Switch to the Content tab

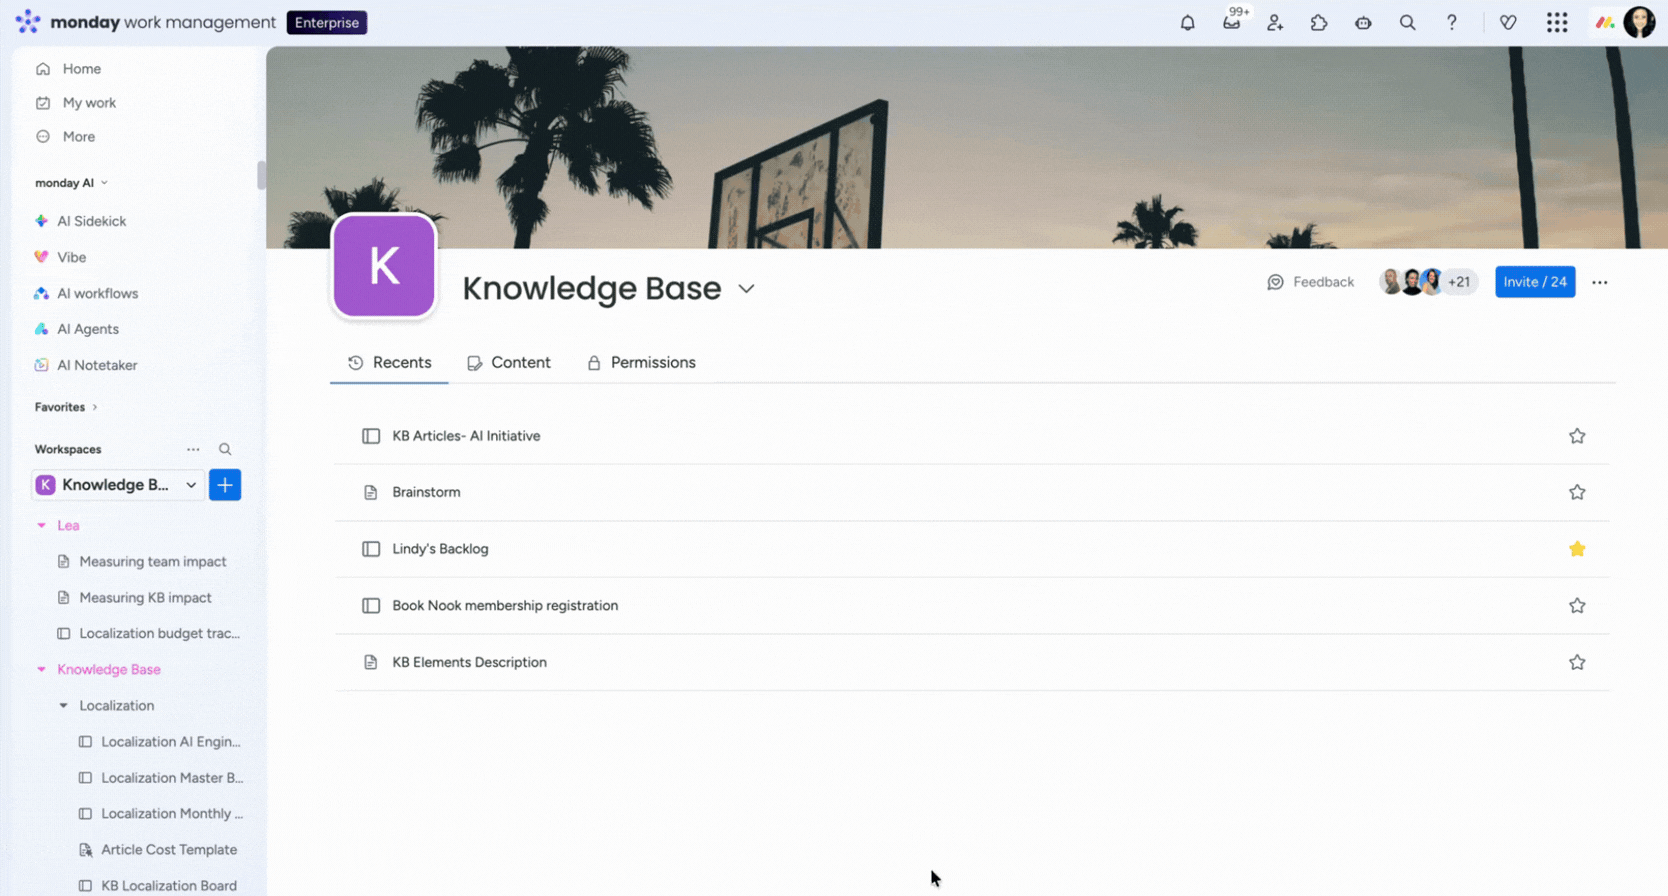click(x=509, y=363)
